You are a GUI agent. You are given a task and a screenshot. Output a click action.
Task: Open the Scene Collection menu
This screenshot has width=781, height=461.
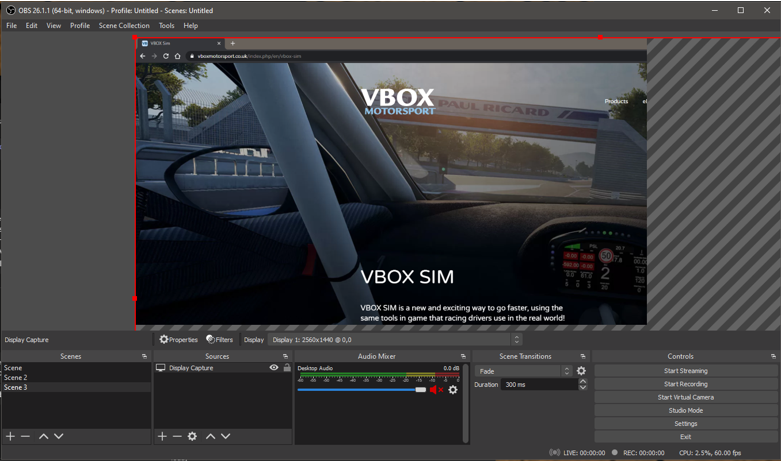[124, 25]
